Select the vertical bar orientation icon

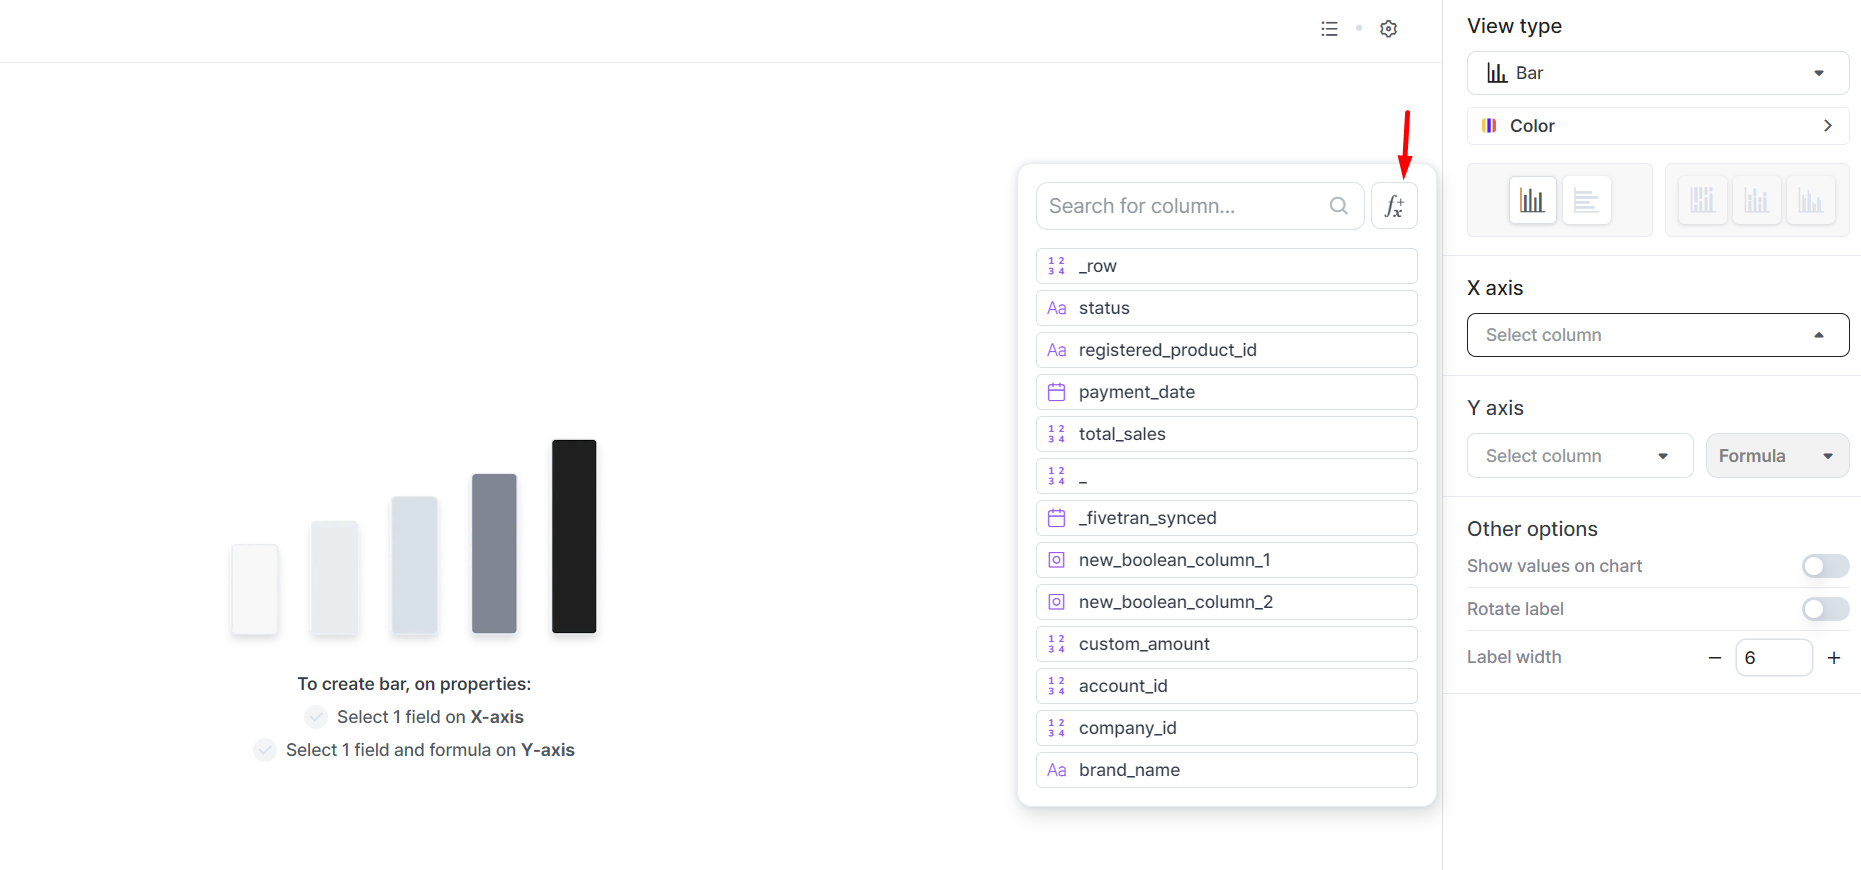click(x=1532, y=200)
